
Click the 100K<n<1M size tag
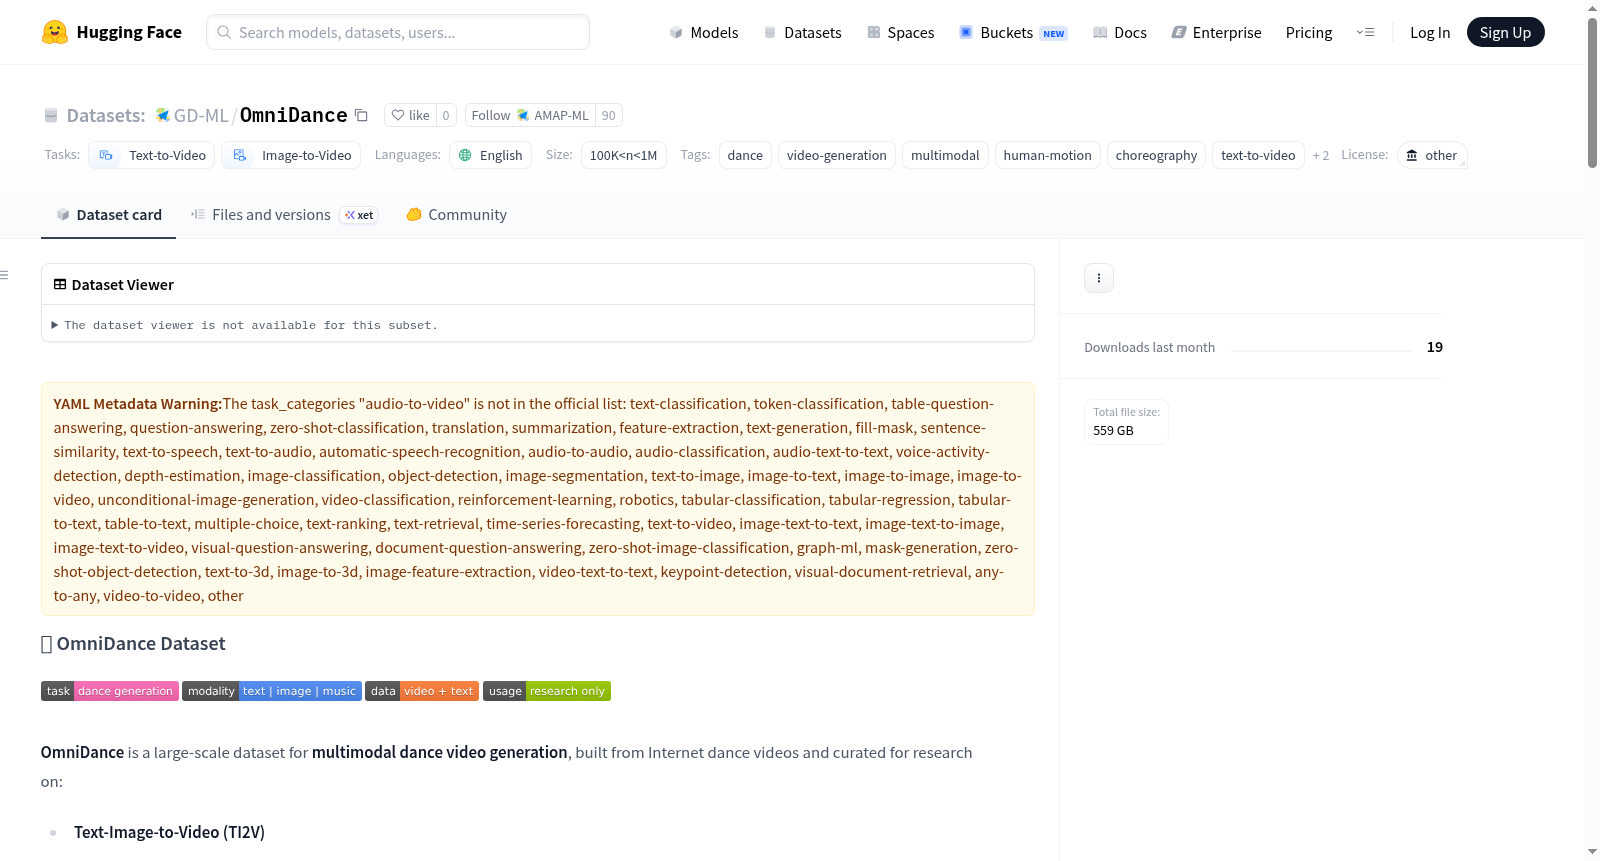(624, 155)
